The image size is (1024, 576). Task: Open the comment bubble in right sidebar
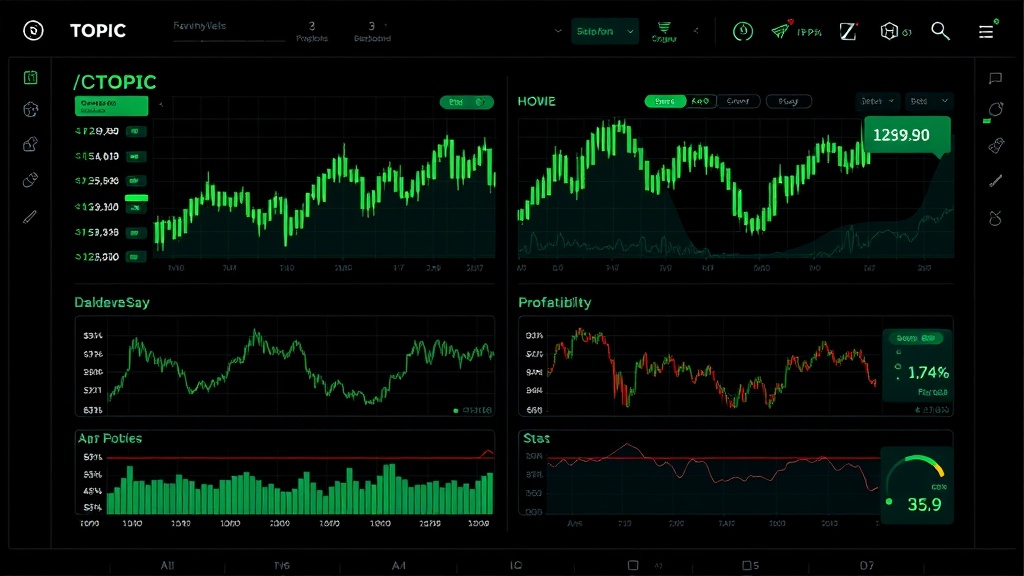pyautogui.click(x=995, y=78)
